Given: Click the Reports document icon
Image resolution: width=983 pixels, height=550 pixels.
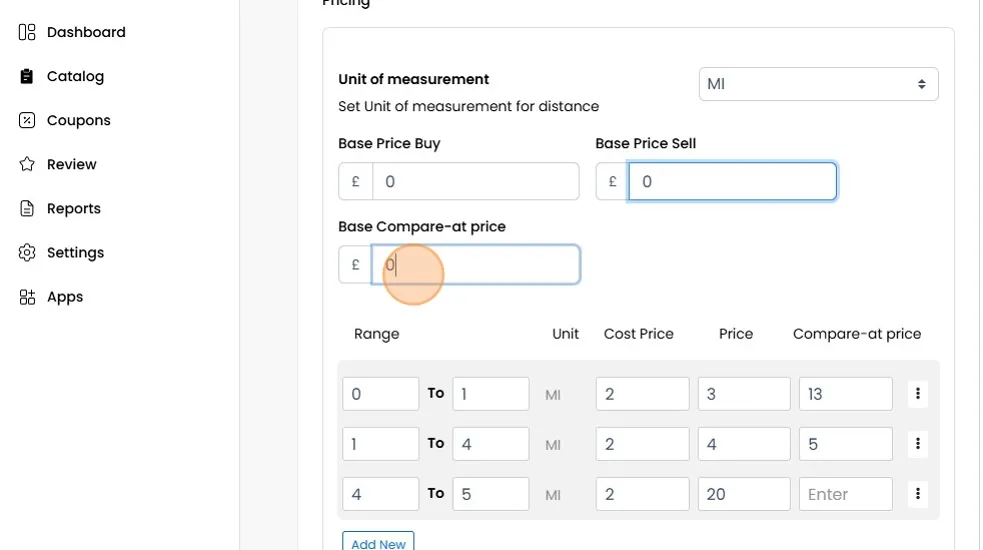Looking at the screenshot, I should [x=27, y=208].
